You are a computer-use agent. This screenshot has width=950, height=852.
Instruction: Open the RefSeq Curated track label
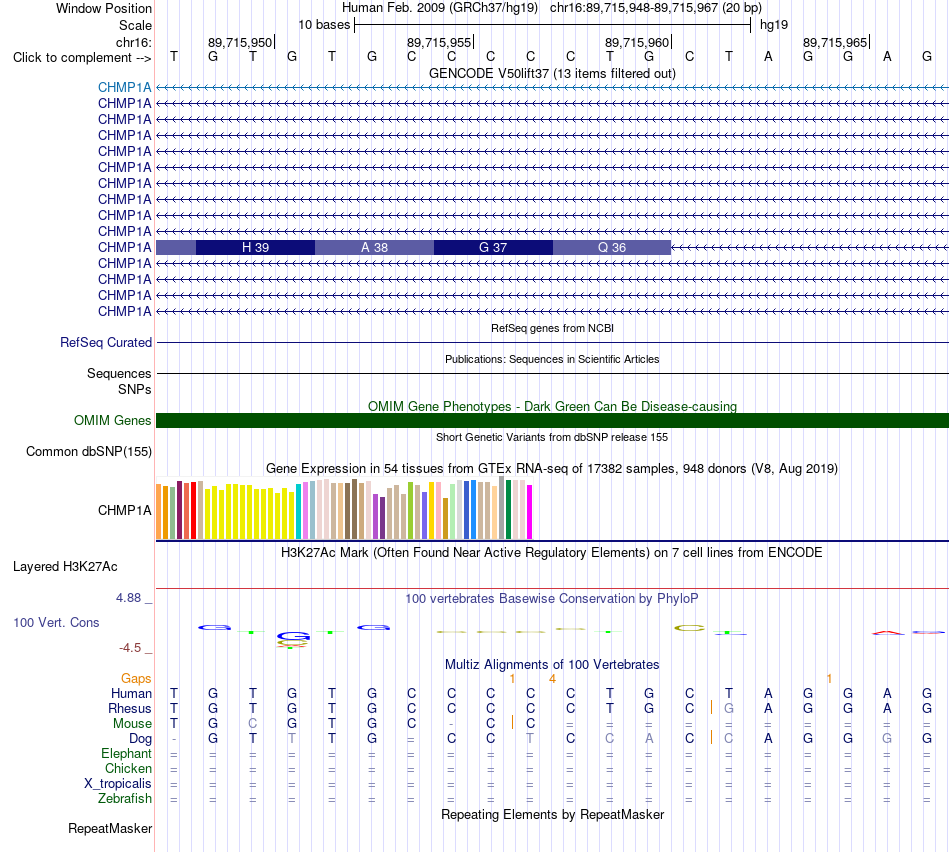pos(105,342)
